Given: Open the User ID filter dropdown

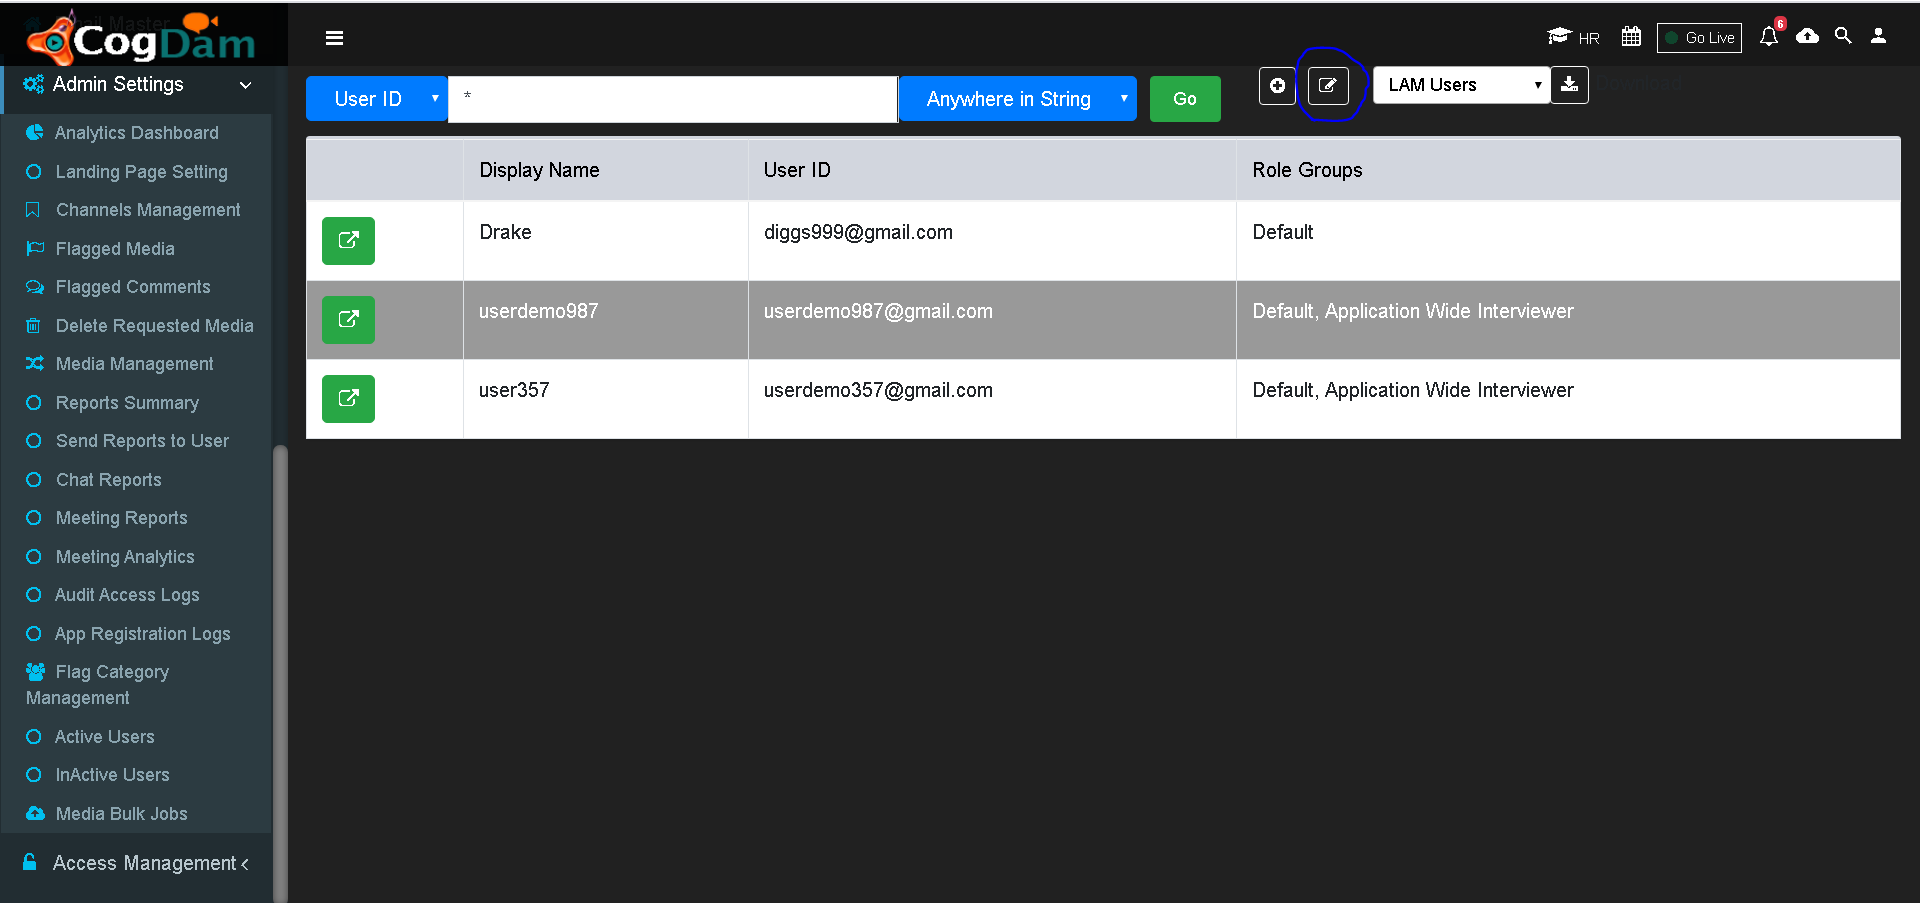Looking at the screenshot, I should pyautogui.click(x=377, y=99).
